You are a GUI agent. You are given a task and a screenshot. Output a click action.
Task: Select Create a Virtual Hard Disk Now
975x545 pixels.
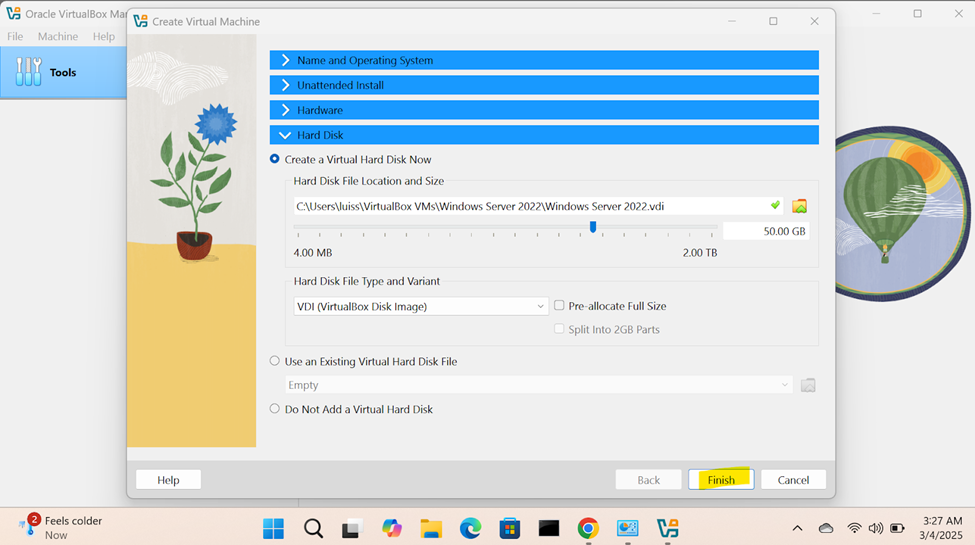click(x=274, y=159)
